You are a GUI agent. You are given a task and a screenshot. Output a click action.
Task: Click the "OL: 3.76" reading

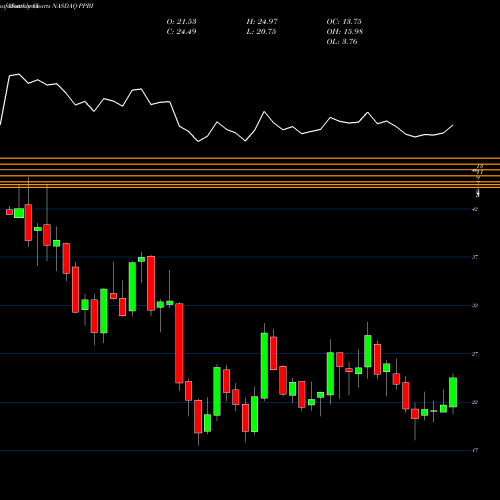[x=342, y=41]
